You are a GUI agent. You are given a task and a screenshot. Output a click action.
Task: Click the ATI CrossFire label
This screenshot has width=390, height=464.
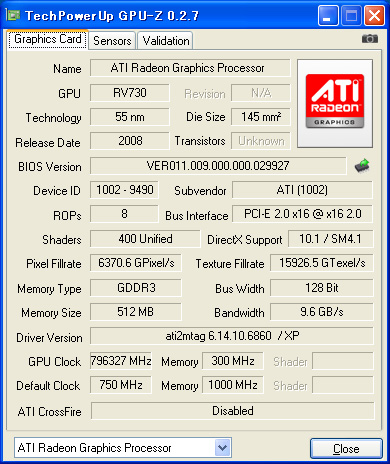tap(50, 412)
